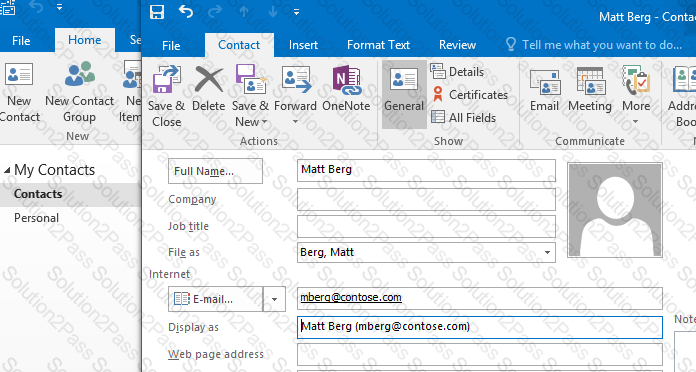Expand the E-mail type dropdown arrow
The width and height of the screenshot is (696, 372).
pyautogui.click(x=274, y=299)
